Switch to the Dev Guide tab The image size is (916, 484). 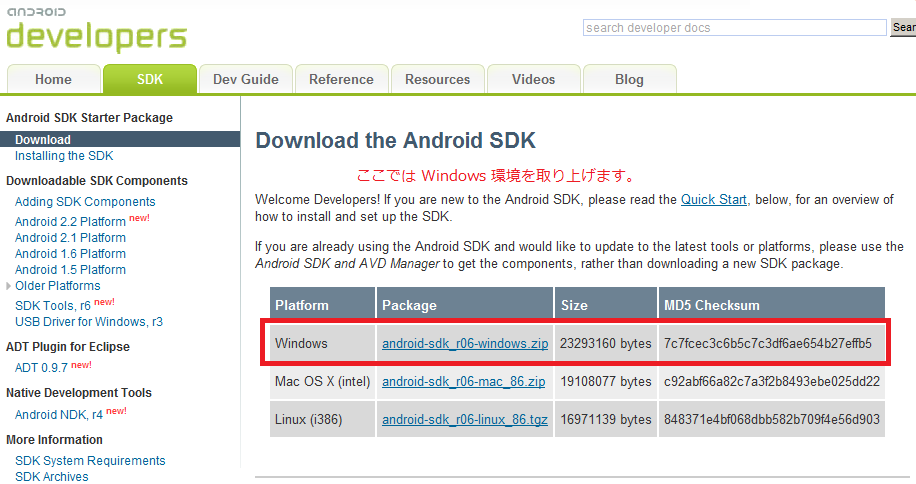pyautogui.click(x=245, y=79)
